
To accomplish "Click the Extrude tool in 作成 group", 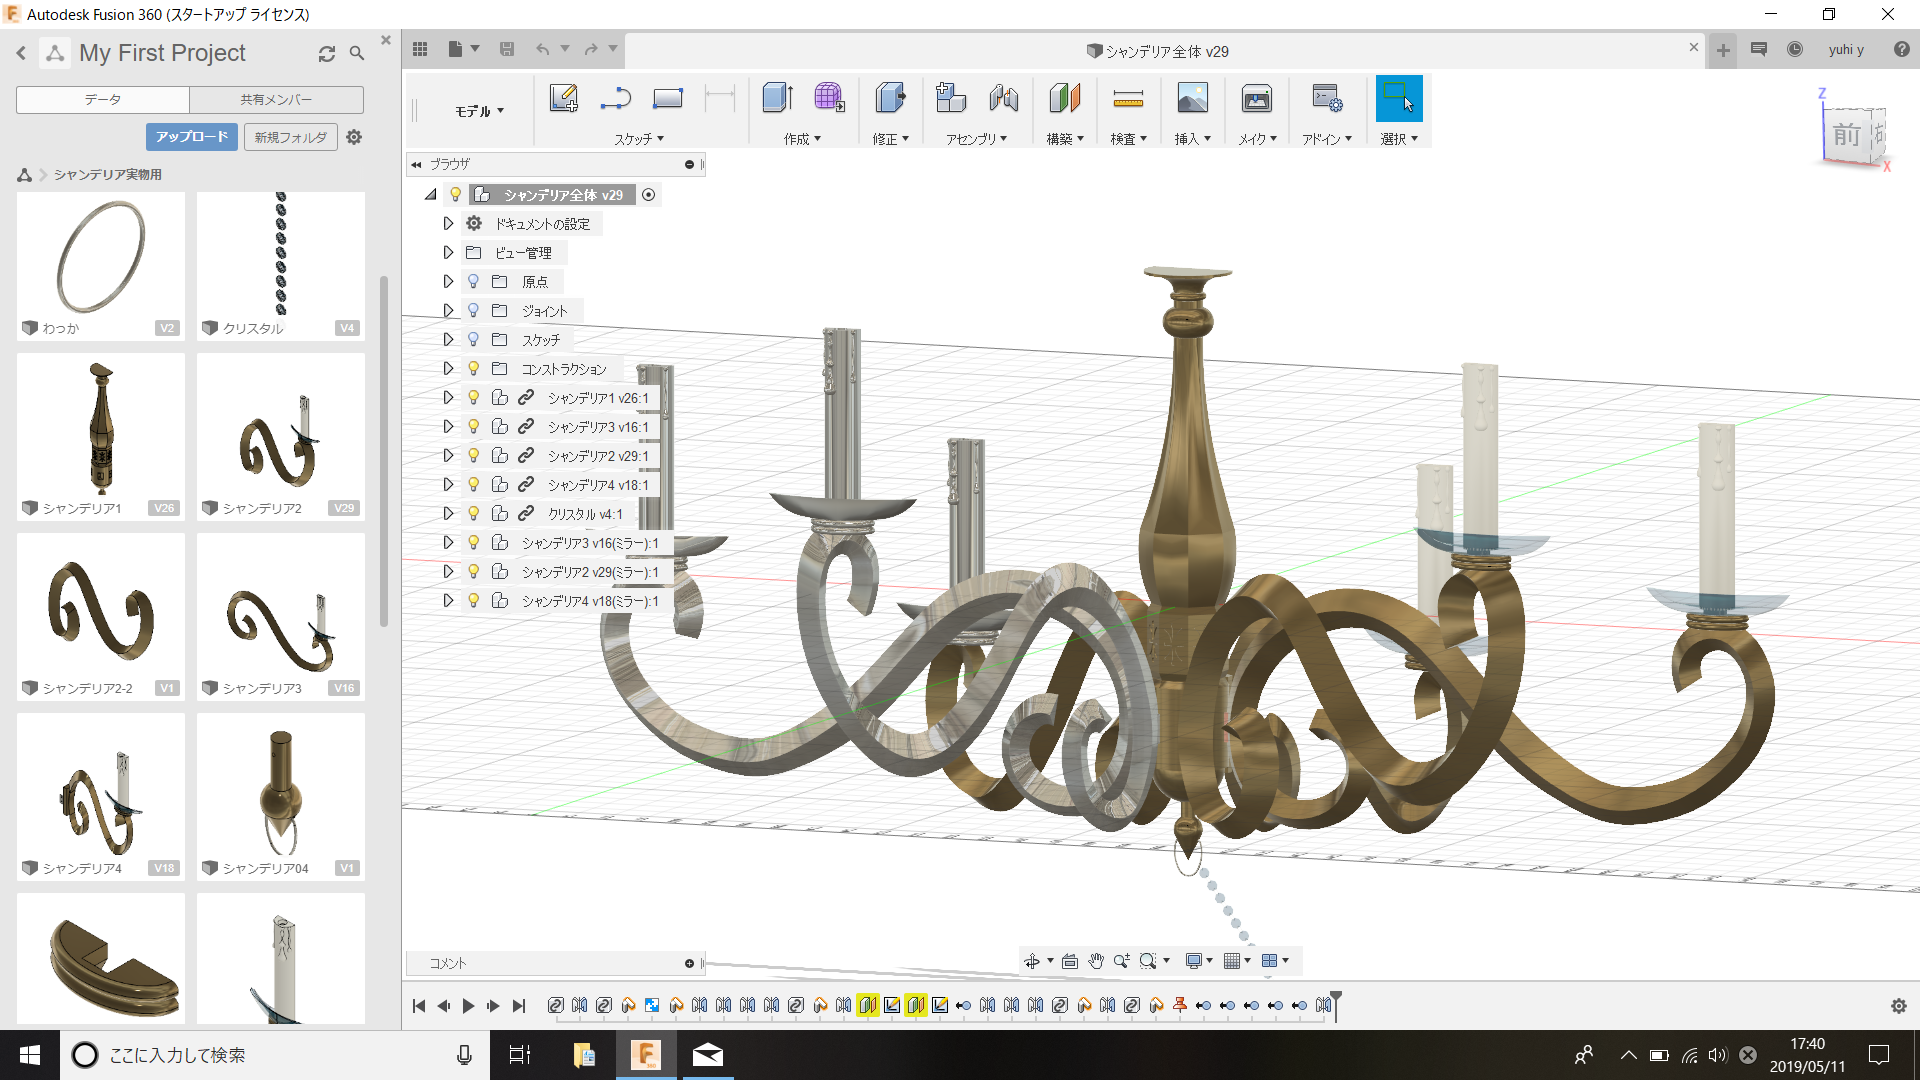I will pyautogui.click(x=777, y=98).
